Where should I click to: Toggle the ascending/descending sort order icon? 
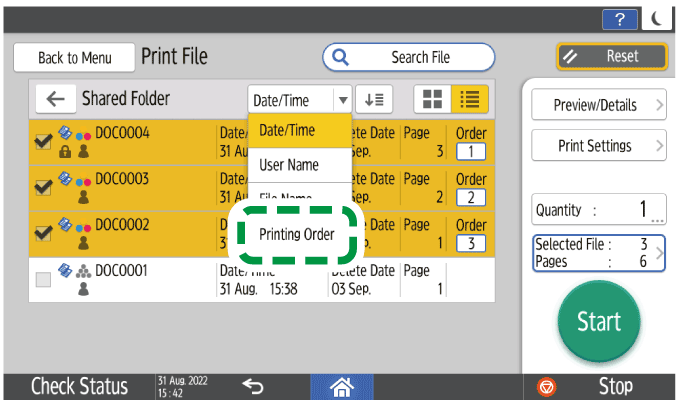tap(377, 100)
